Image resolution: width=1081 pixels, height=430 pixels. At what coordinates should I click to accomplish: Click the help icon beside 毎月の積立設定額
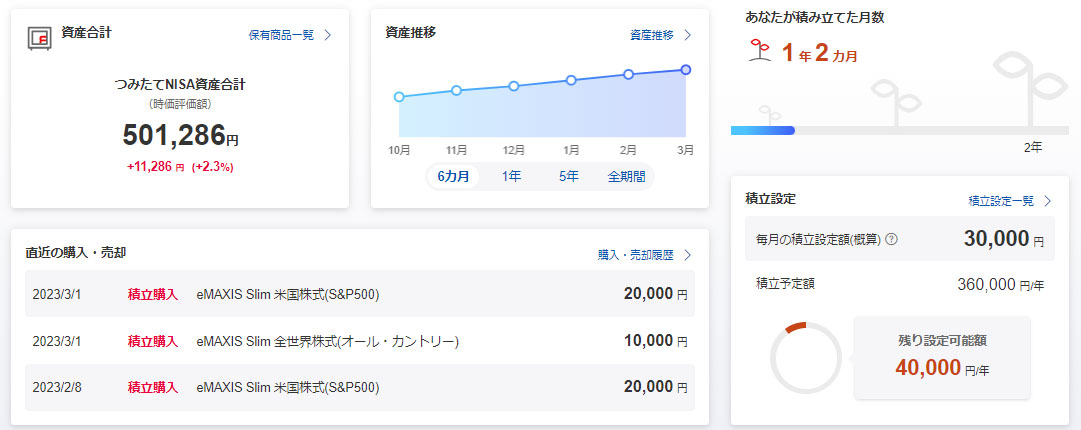891,240
